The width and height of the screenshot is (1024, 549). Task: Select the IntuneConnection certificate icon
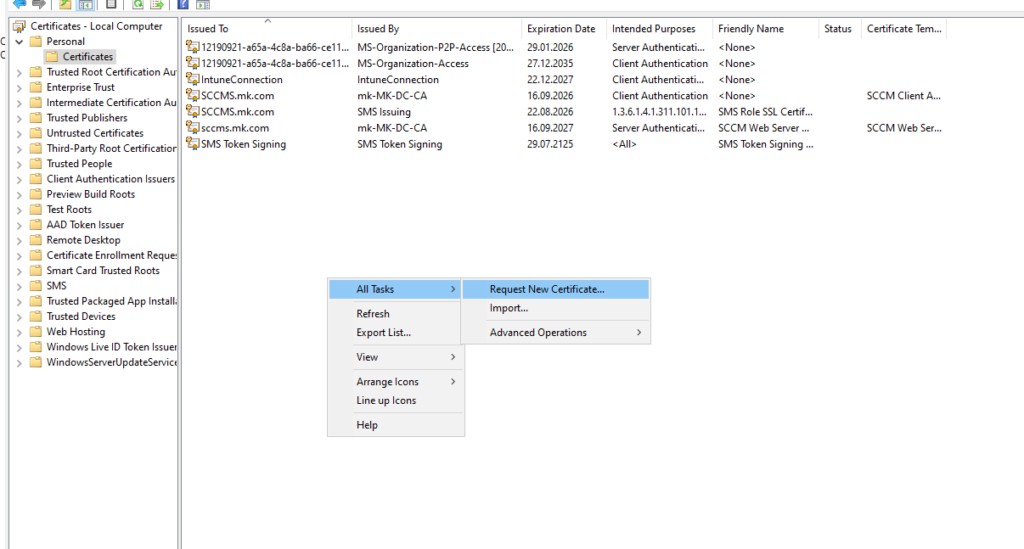tap(193, 80)
